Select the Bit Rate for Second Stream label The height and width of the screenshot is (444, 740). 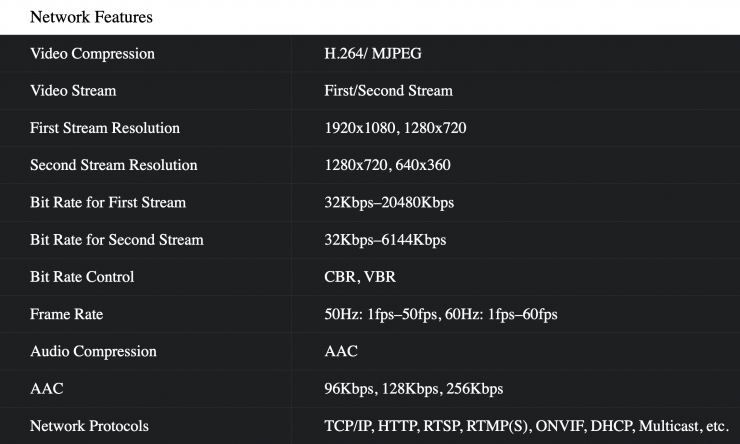point(117,240)
